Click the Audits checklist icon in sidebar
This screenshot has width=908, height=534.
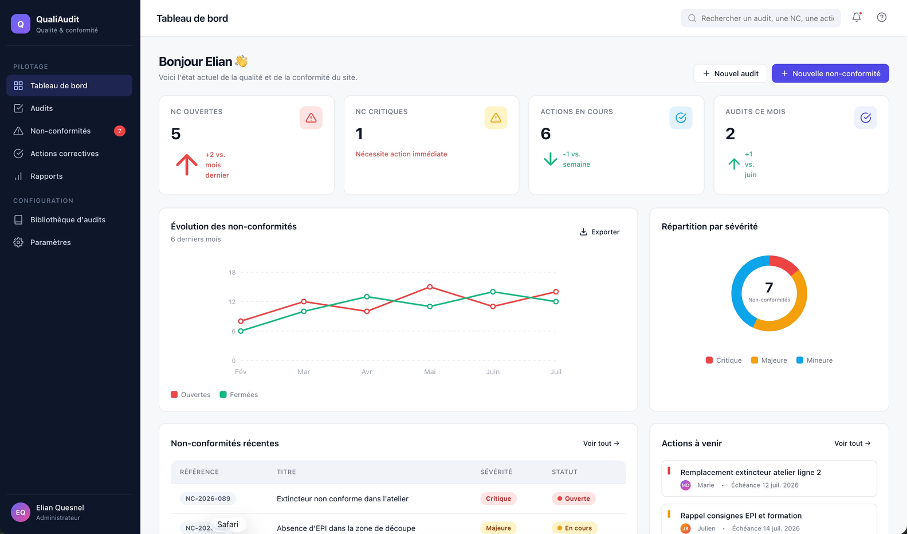pyautogui.click(x=19, y=108)
